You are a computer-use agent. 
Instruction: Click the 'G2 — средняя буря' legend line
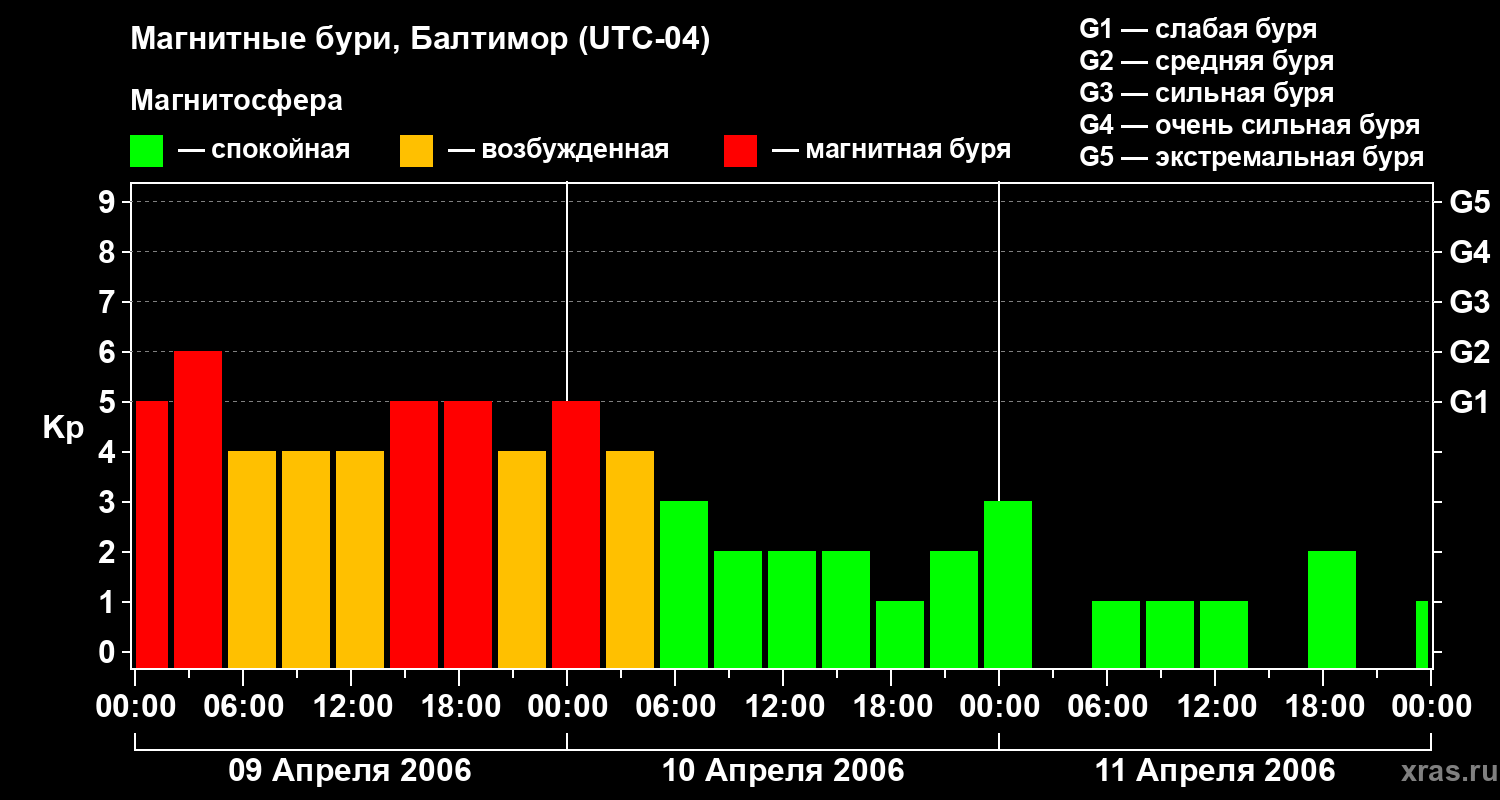coord(1207,61)
